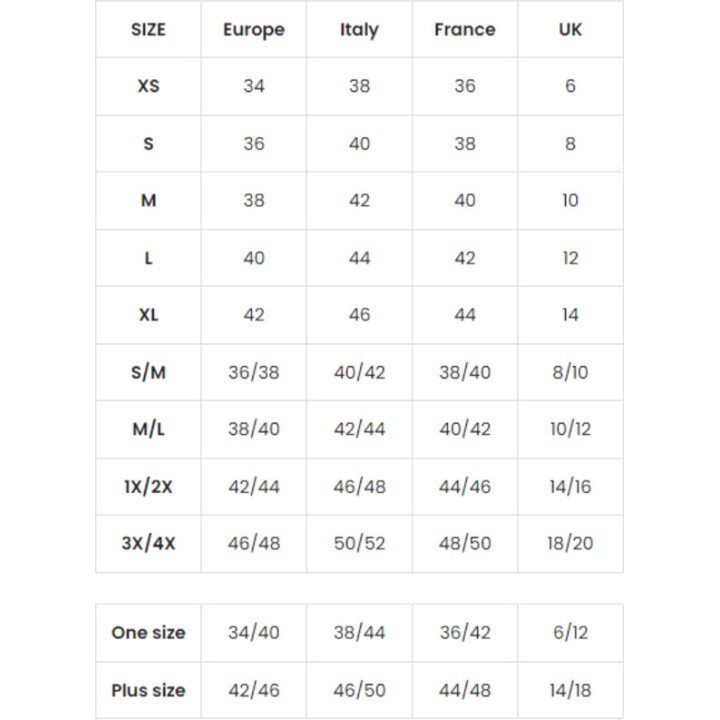720x720 pixels.
Task: Click the SIZE column header
Action: (148, 29)
